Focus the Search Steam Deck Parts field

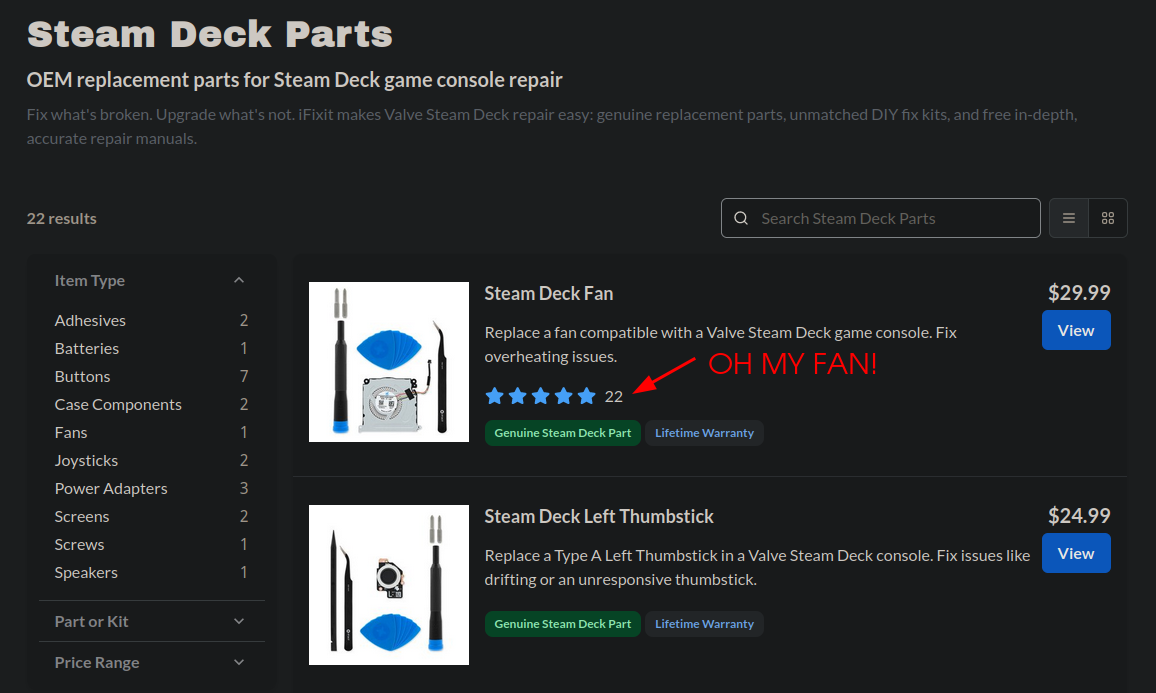880,218
